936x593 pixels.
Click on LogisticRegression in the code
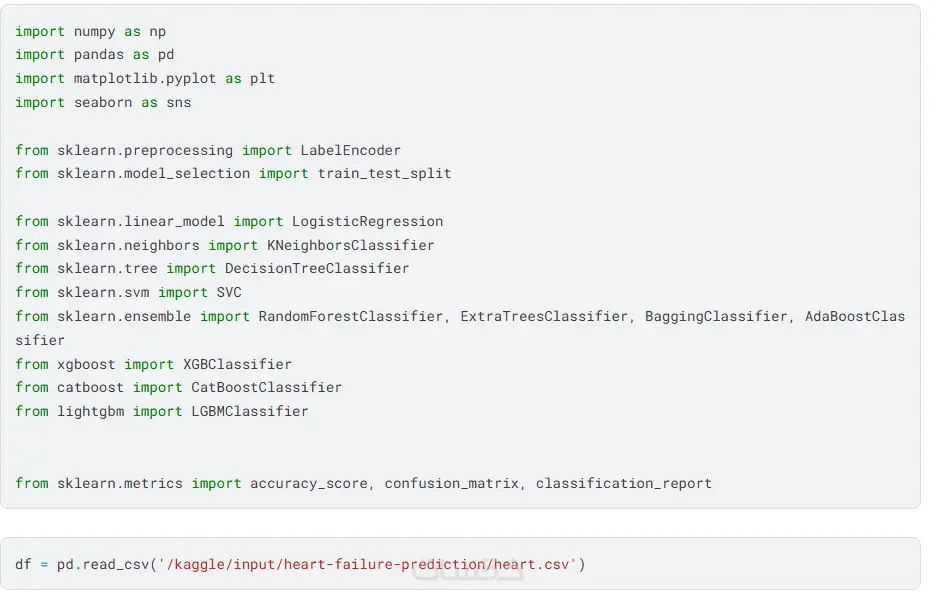(x=367, y=221)
